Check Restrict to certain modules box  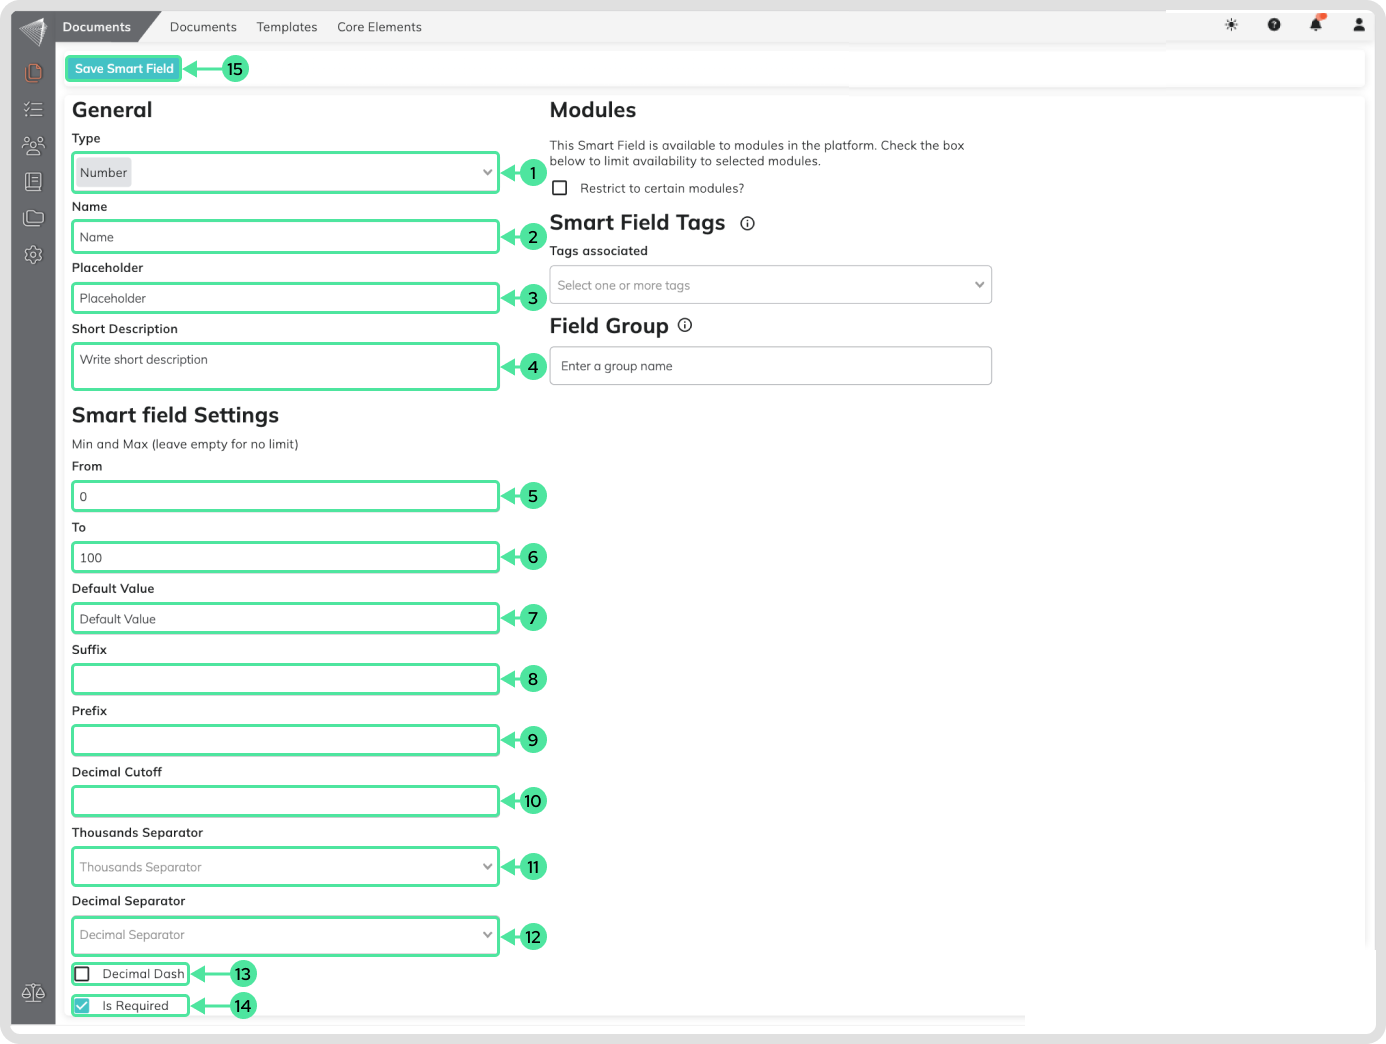click(560, 188)
